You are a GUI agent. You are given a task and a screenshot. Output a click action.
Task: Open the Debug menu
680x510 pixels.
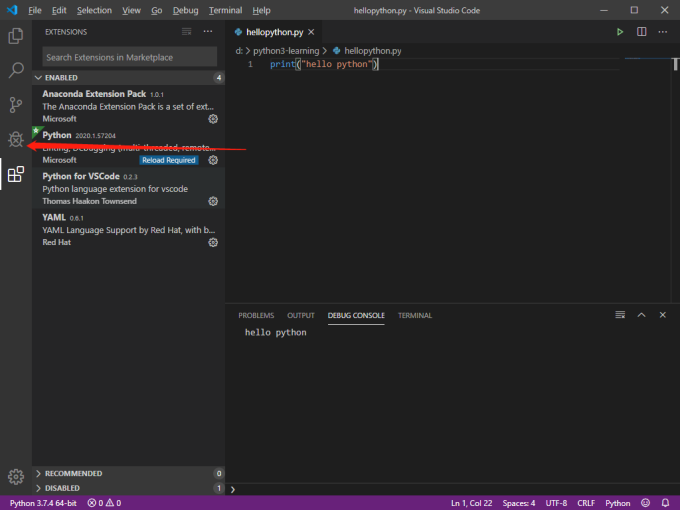[185, 10]
